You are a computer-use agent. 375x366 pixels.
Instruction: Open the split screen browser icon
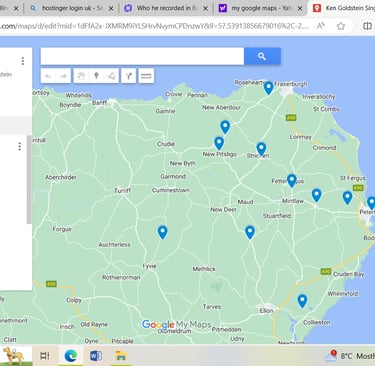point(367,26)
